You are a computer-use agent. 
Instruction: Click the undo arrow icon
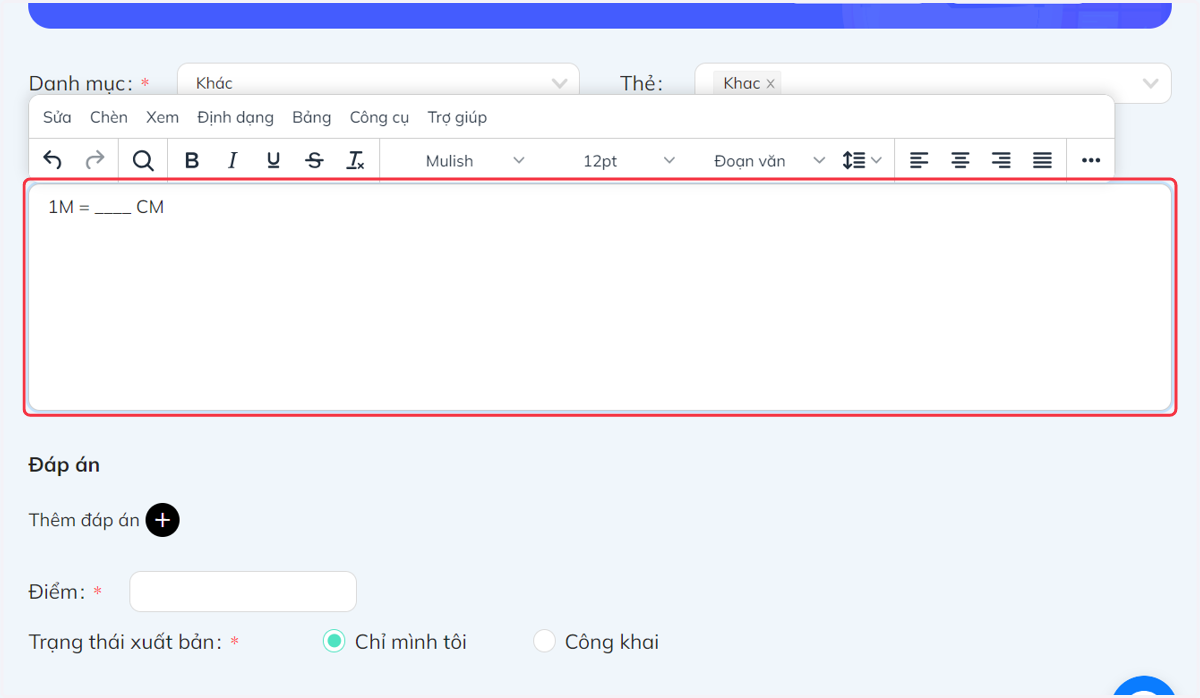tap(53, 160)
